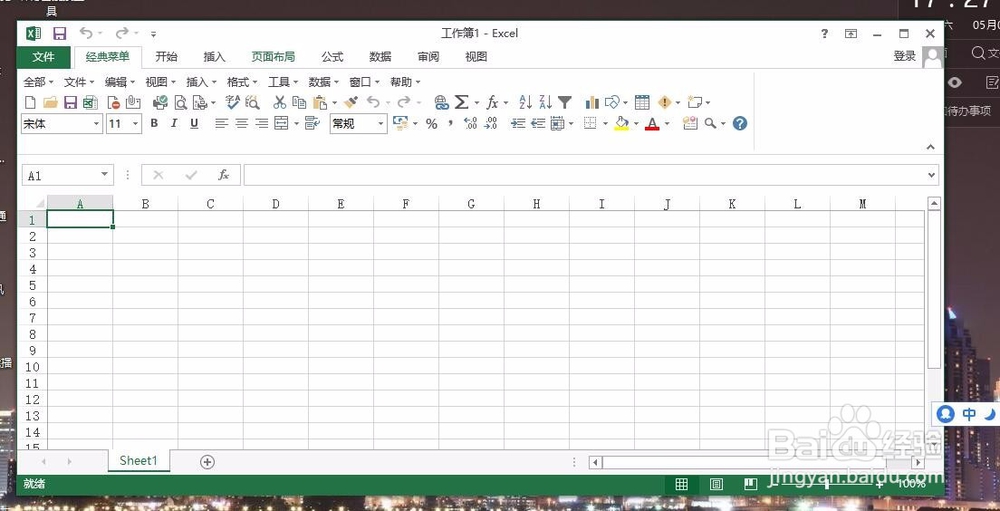Viewport: 1000px width, 511px height.
Task: Activate the Format Painter brush
Action: 351,102
